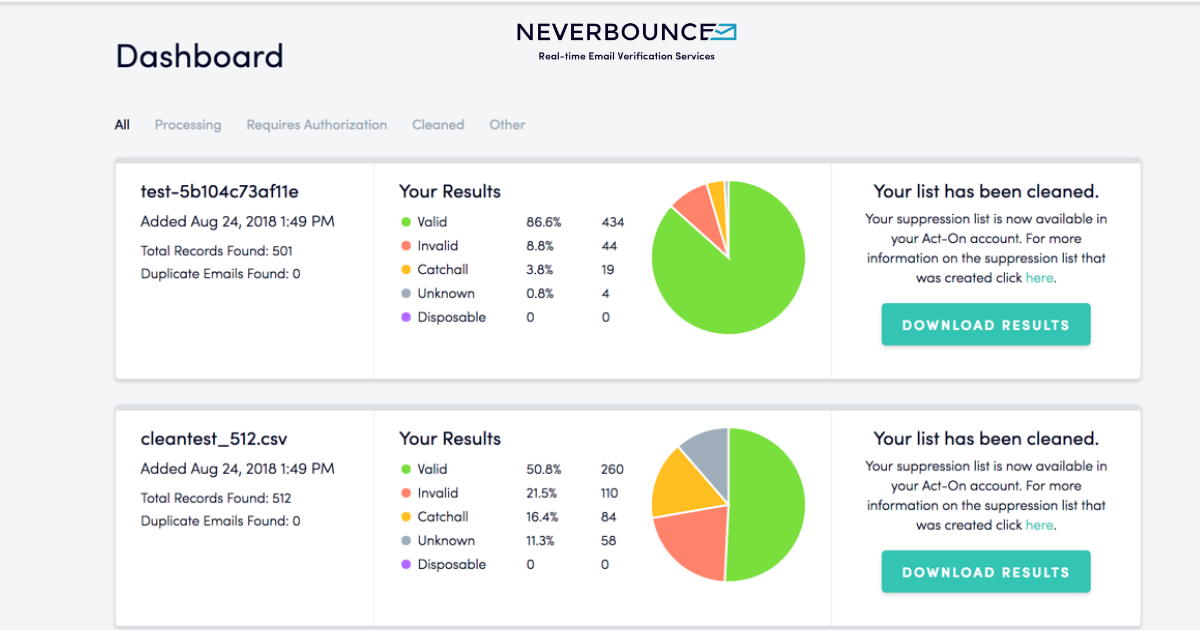Click the invalid percentage 8.8%
This screenshot has height=630, width=1200.
[x=541, y=246]
